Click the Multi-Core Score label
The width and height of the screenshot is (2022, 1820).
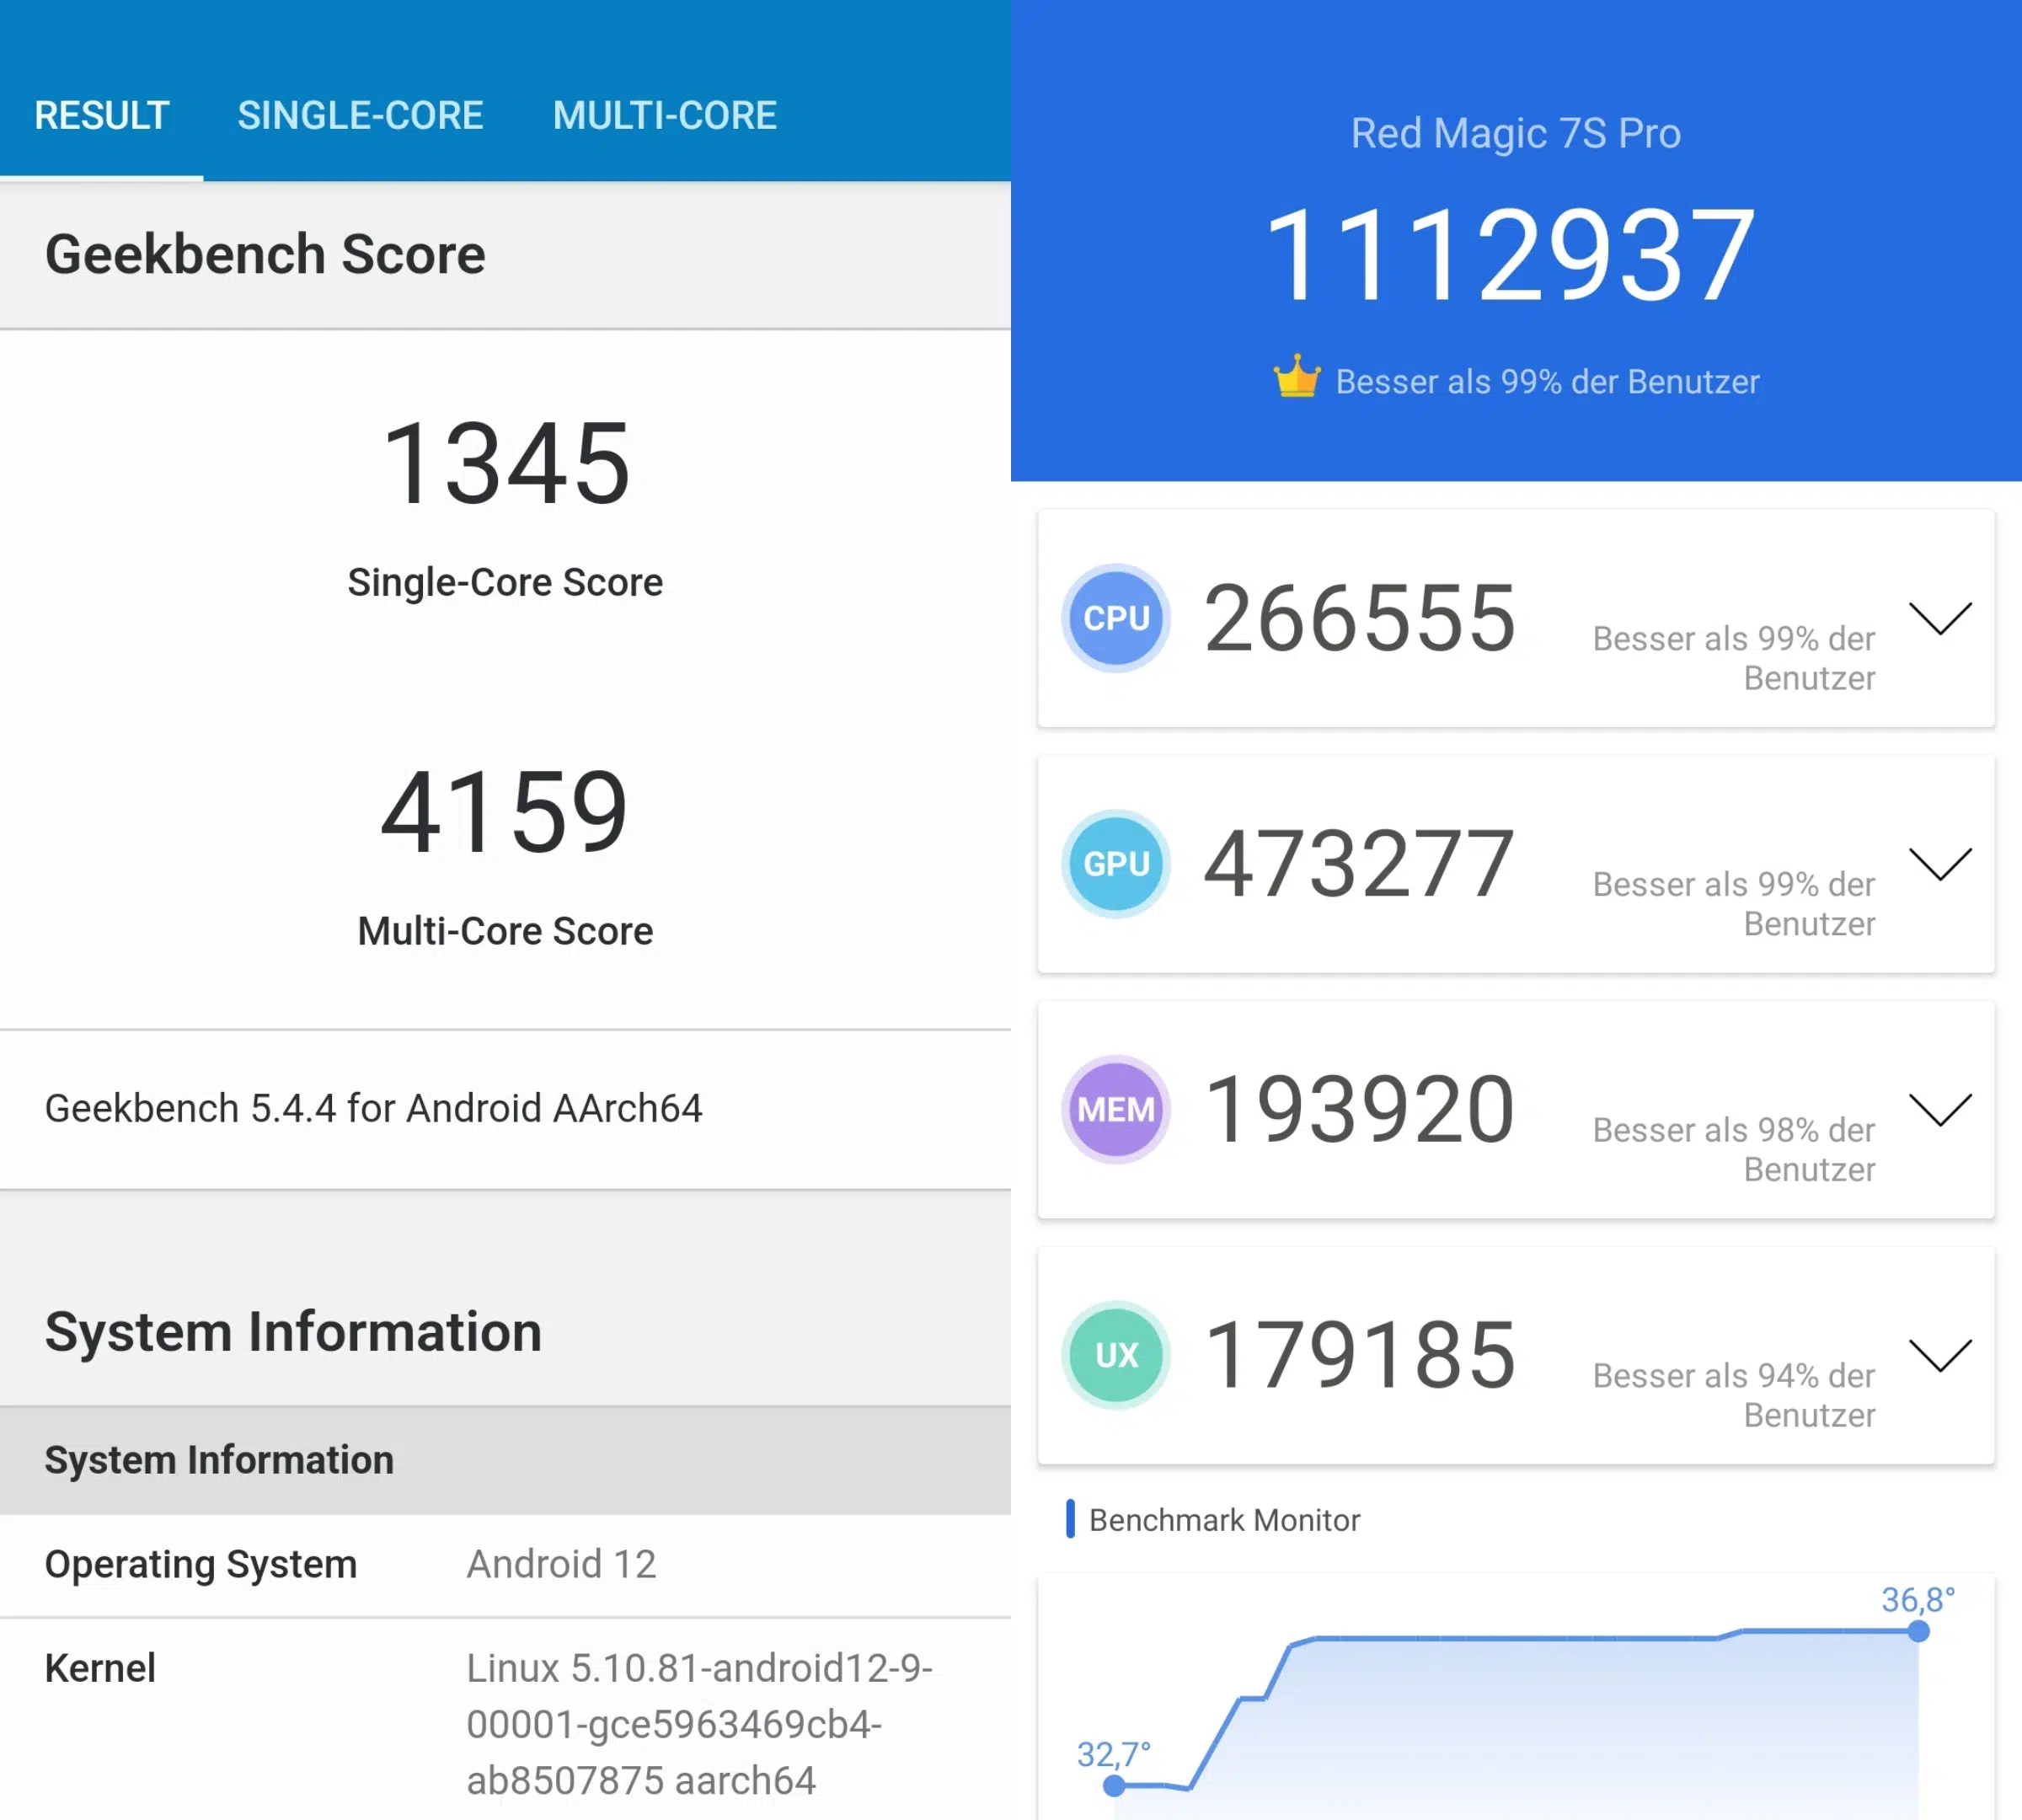click(505, 931)
